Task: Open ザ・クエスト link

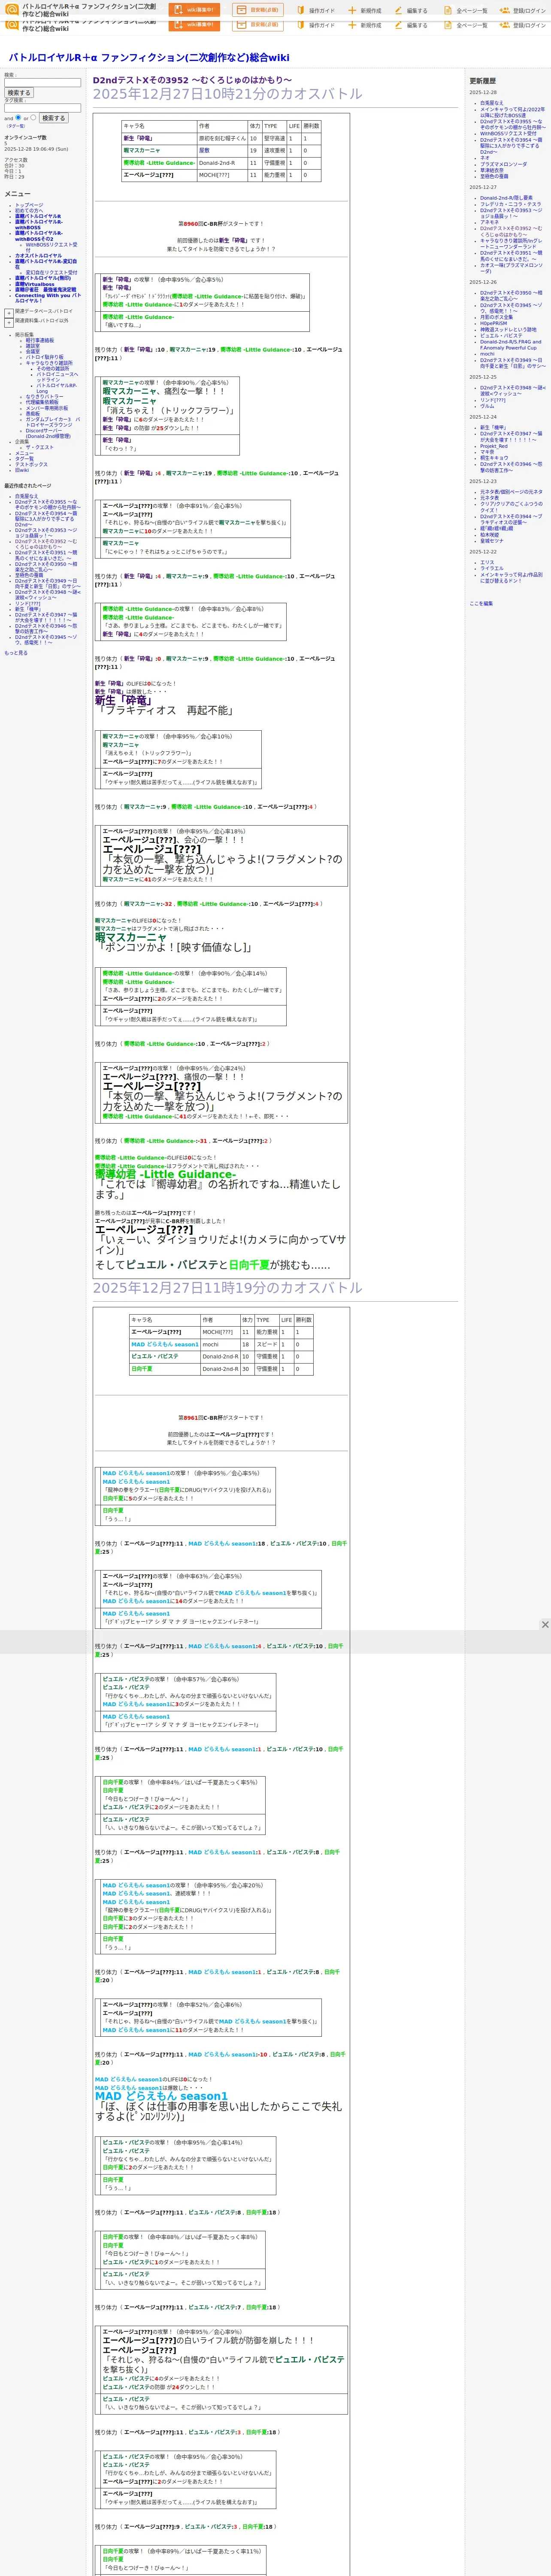Action: point(40,447)
